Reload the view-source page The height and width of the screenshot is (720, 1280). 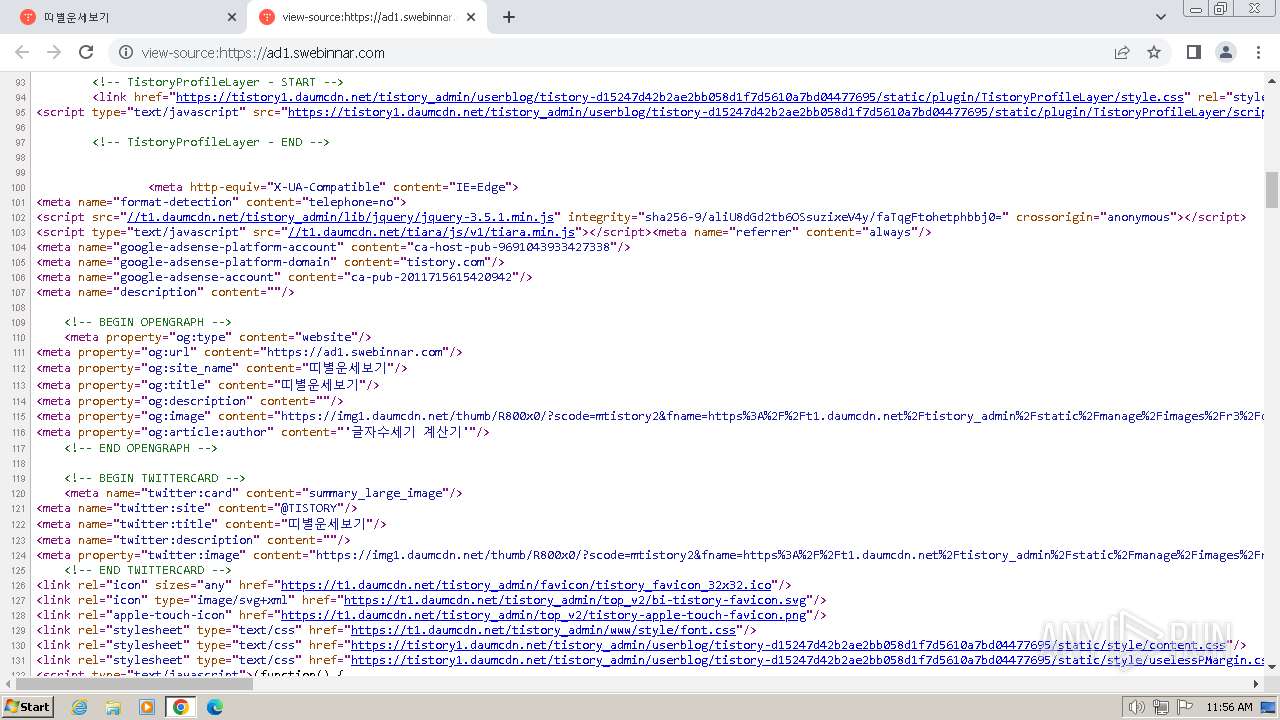coord(86,53)
